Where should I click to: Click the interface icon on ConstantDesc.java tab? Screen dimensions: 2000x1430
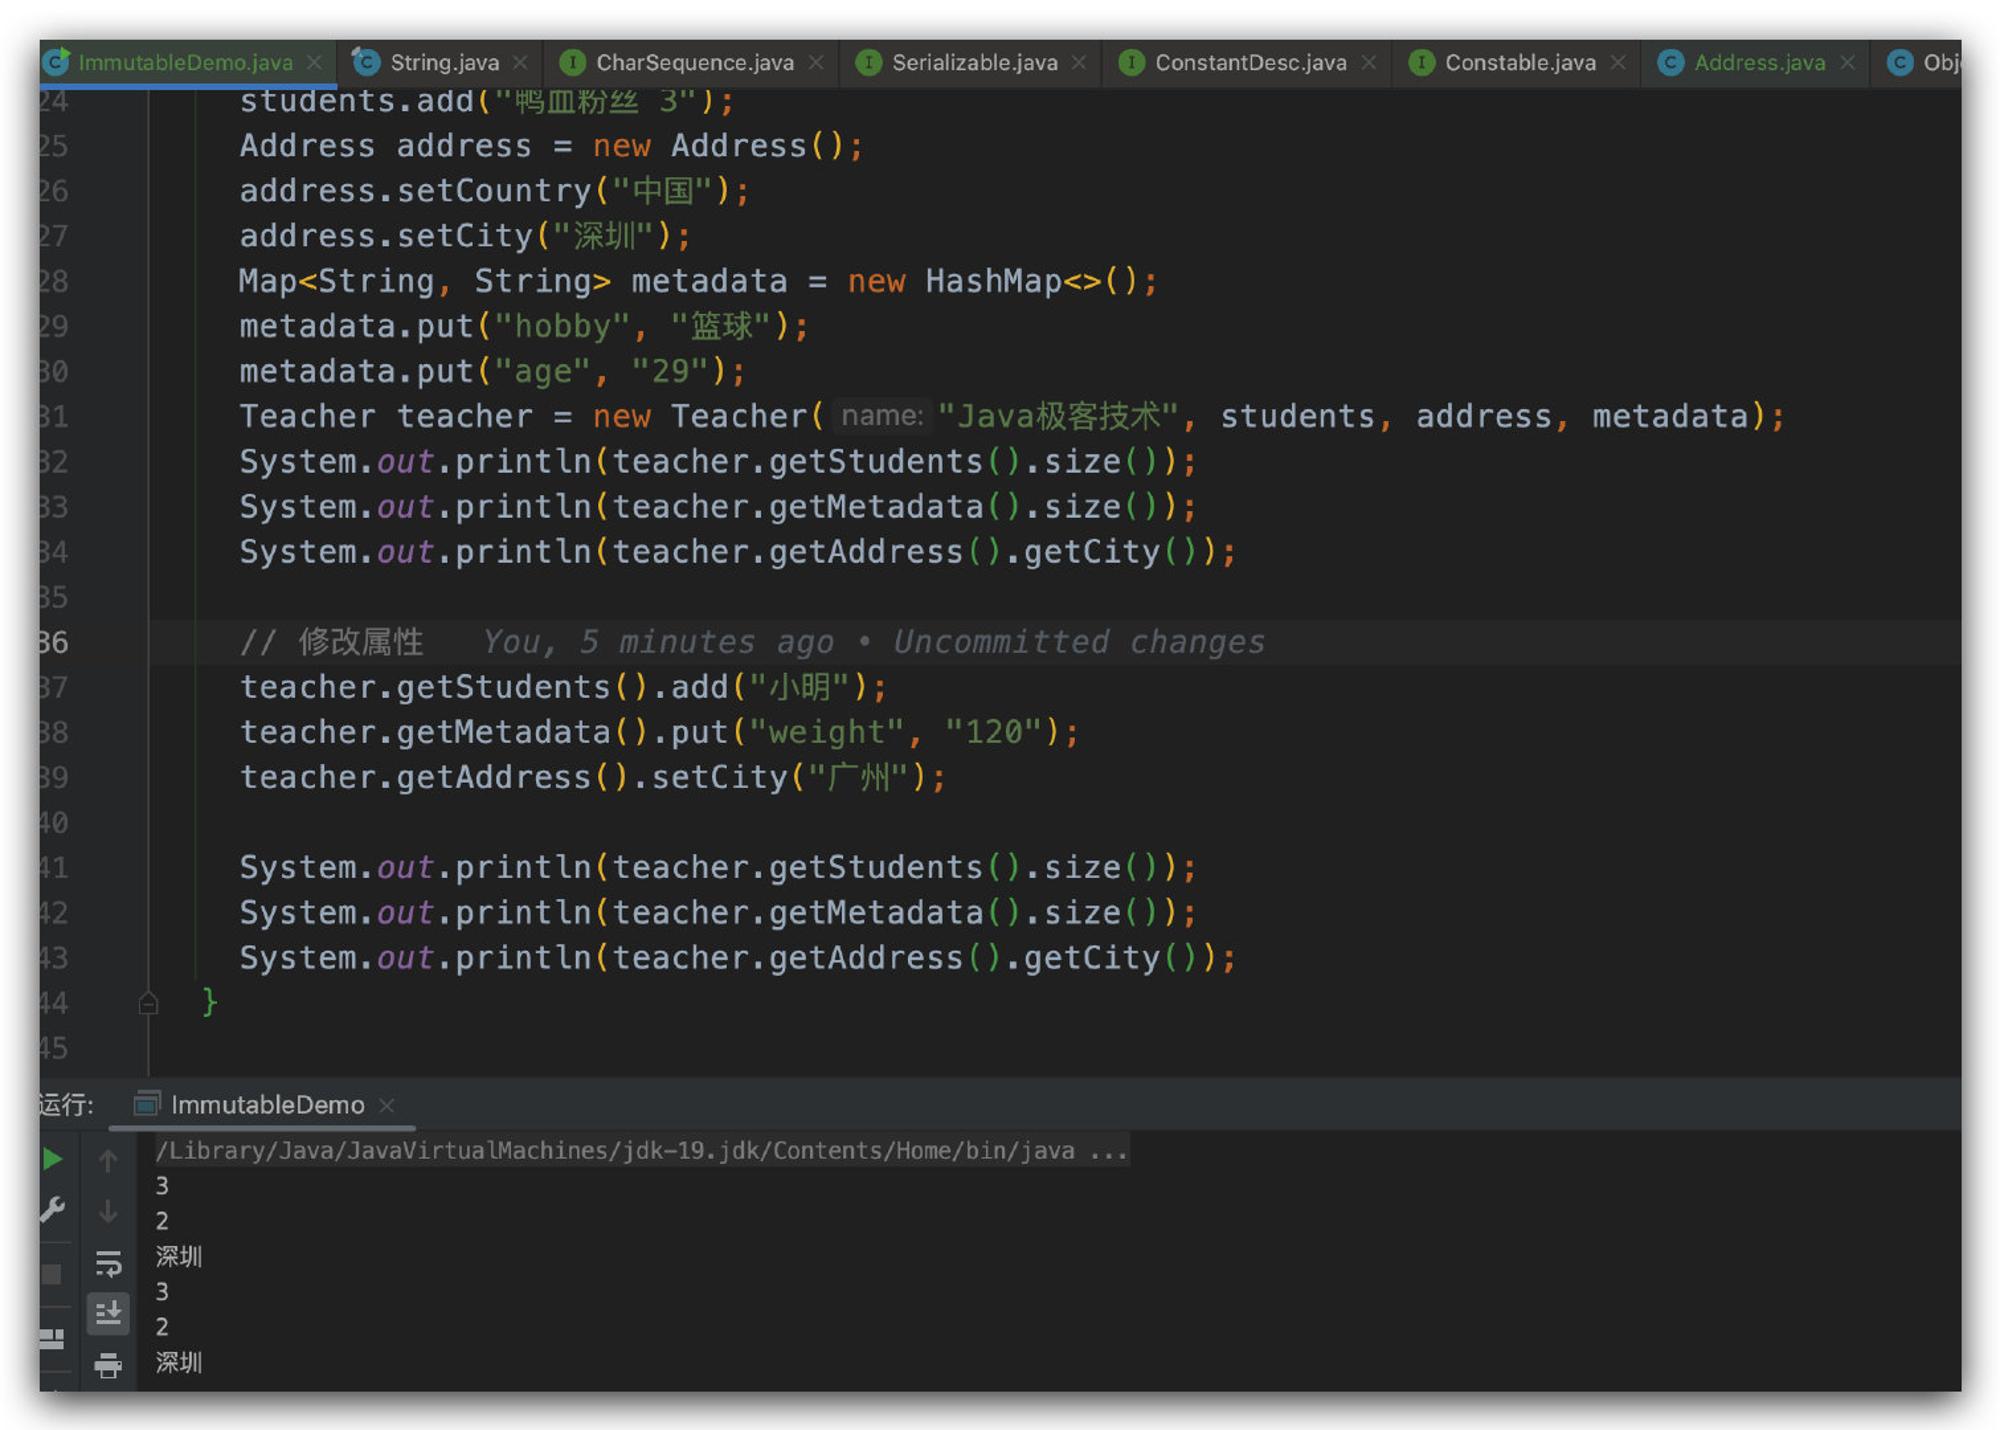[x=1131, y=62]
